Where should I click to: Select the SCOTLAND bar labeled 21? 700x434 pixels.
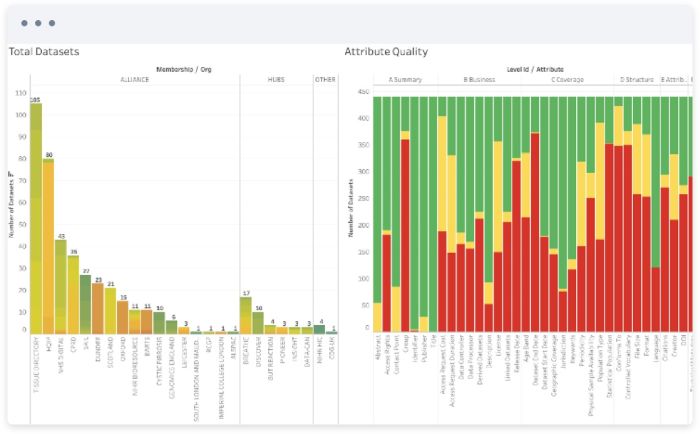[x=110, y=311]
